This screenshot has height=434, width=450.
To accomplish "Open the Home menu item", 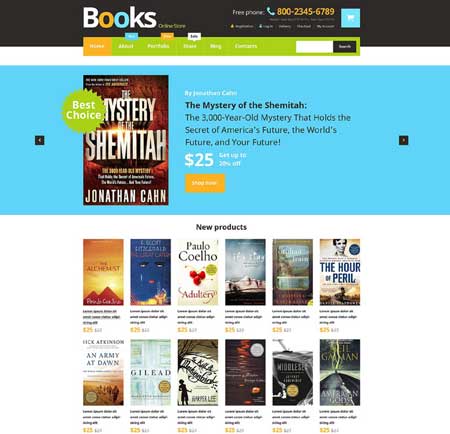I will pyautogui.click(x=97, y=46).
